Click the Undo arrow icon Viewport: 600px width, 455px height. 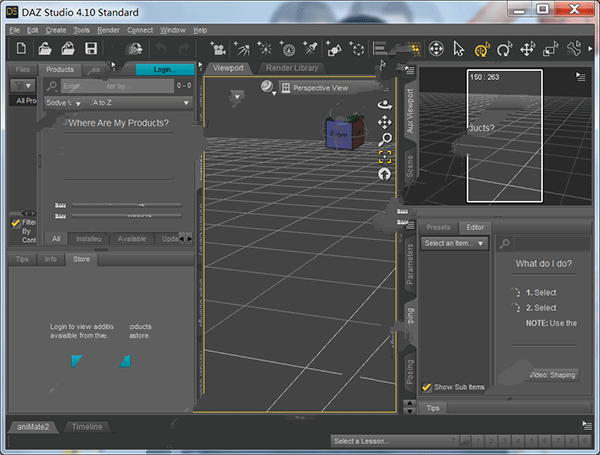pos(161,49)
